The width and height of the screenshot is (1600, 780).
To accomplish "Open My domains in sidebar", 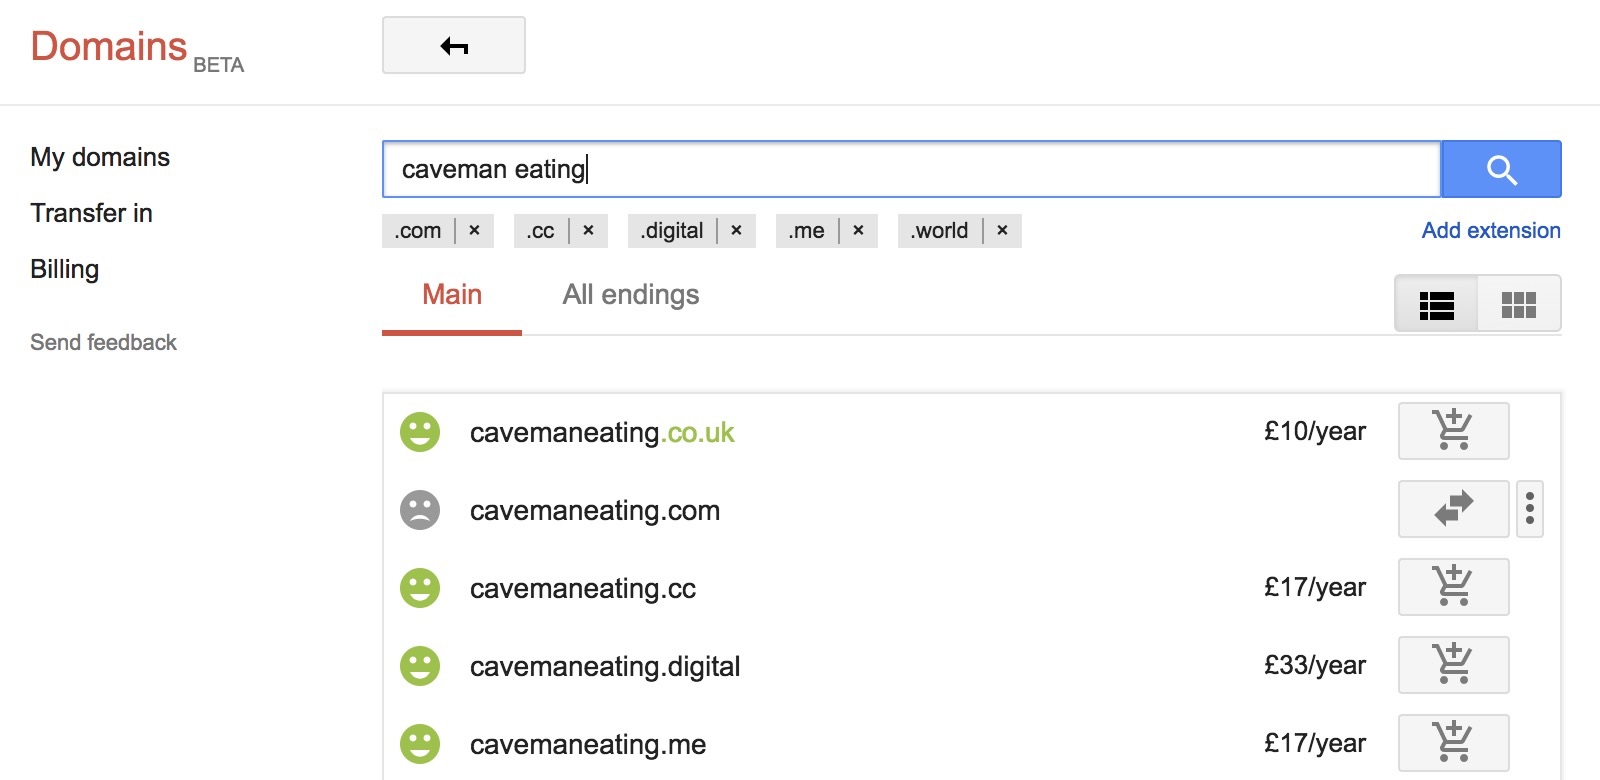I will coord(100,157).
